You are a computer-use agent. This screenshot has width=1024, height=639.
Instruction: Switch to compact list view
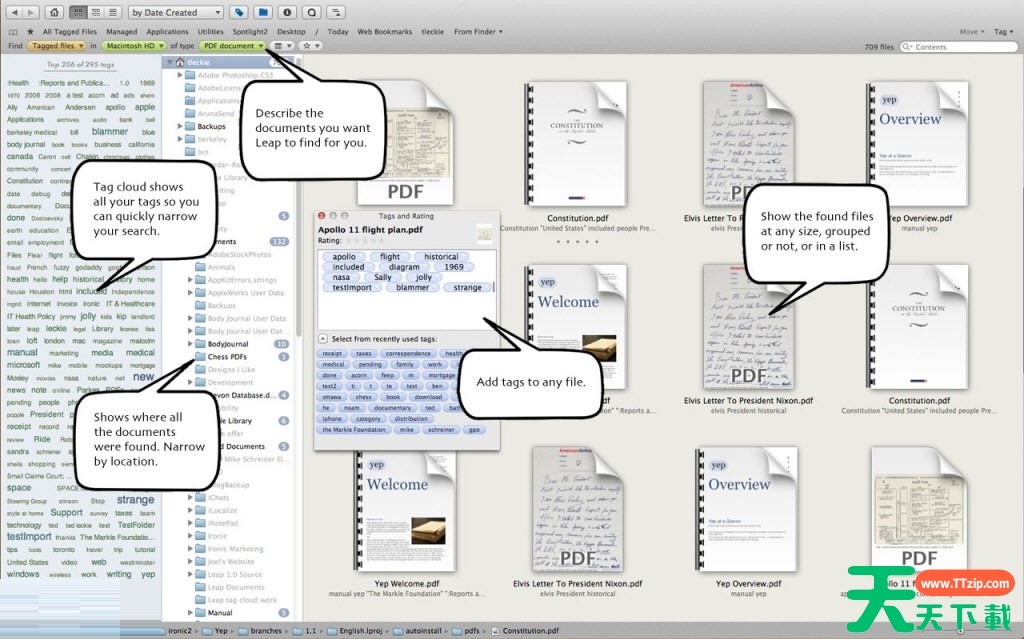point(113,12)
